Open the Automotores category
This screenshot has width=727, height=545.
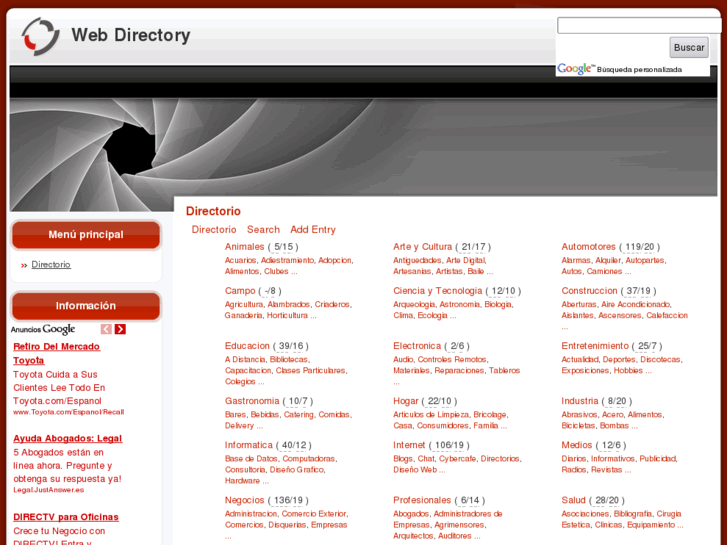588,247
